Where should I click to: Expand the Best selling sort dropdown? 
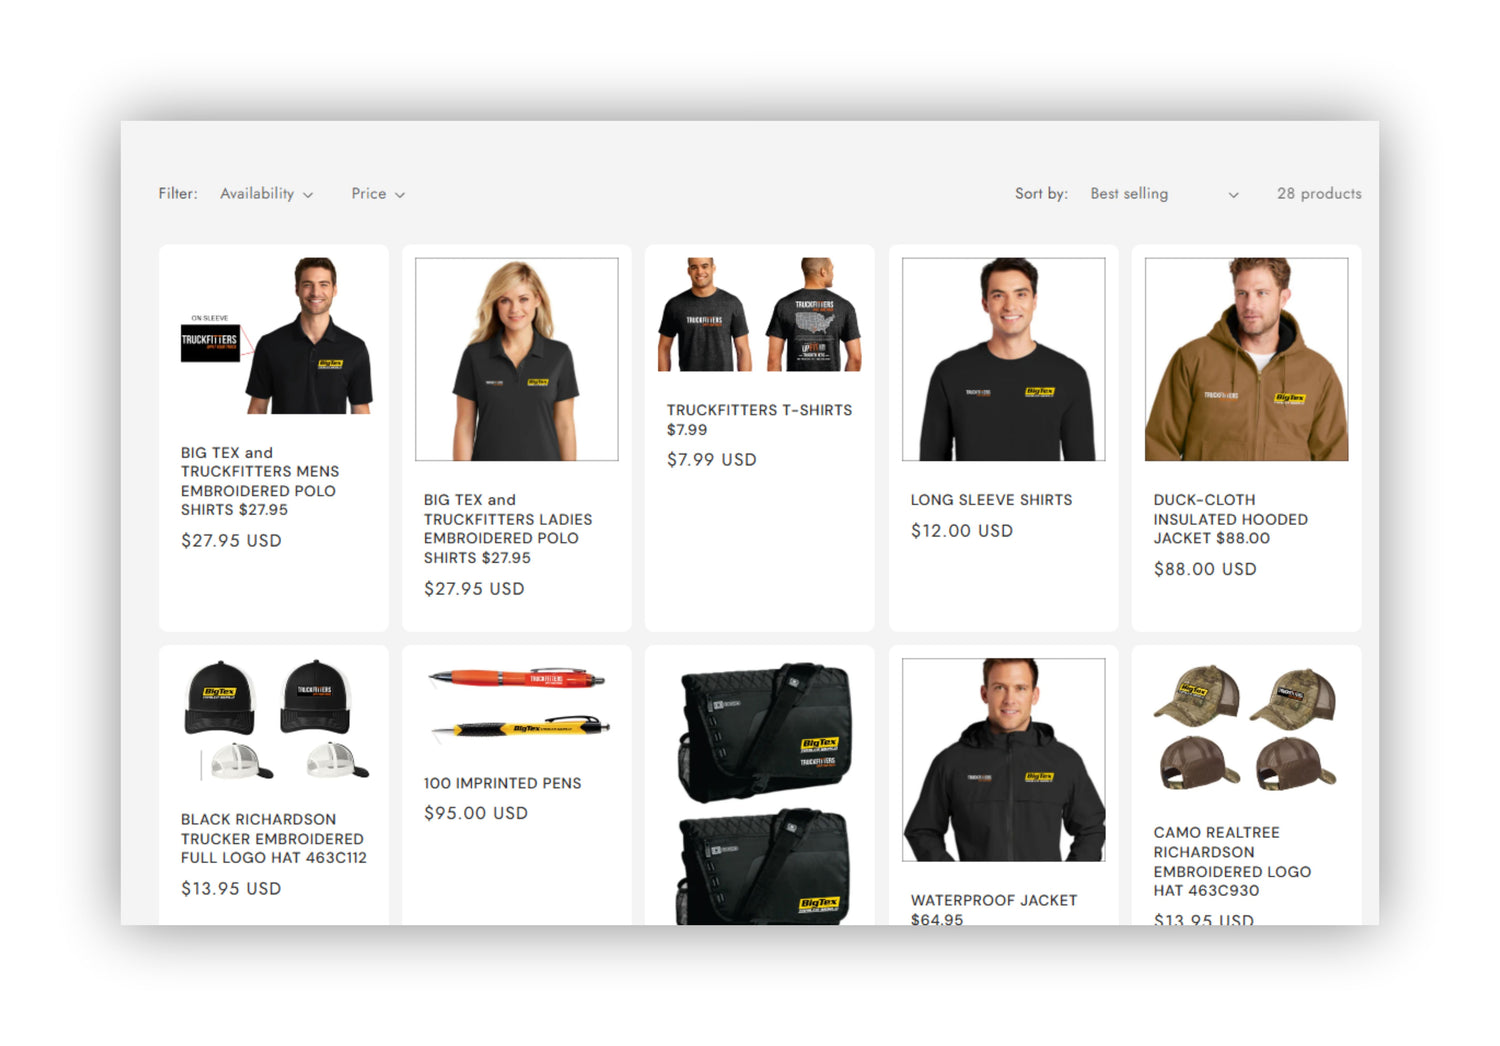tap(1164, 194)
